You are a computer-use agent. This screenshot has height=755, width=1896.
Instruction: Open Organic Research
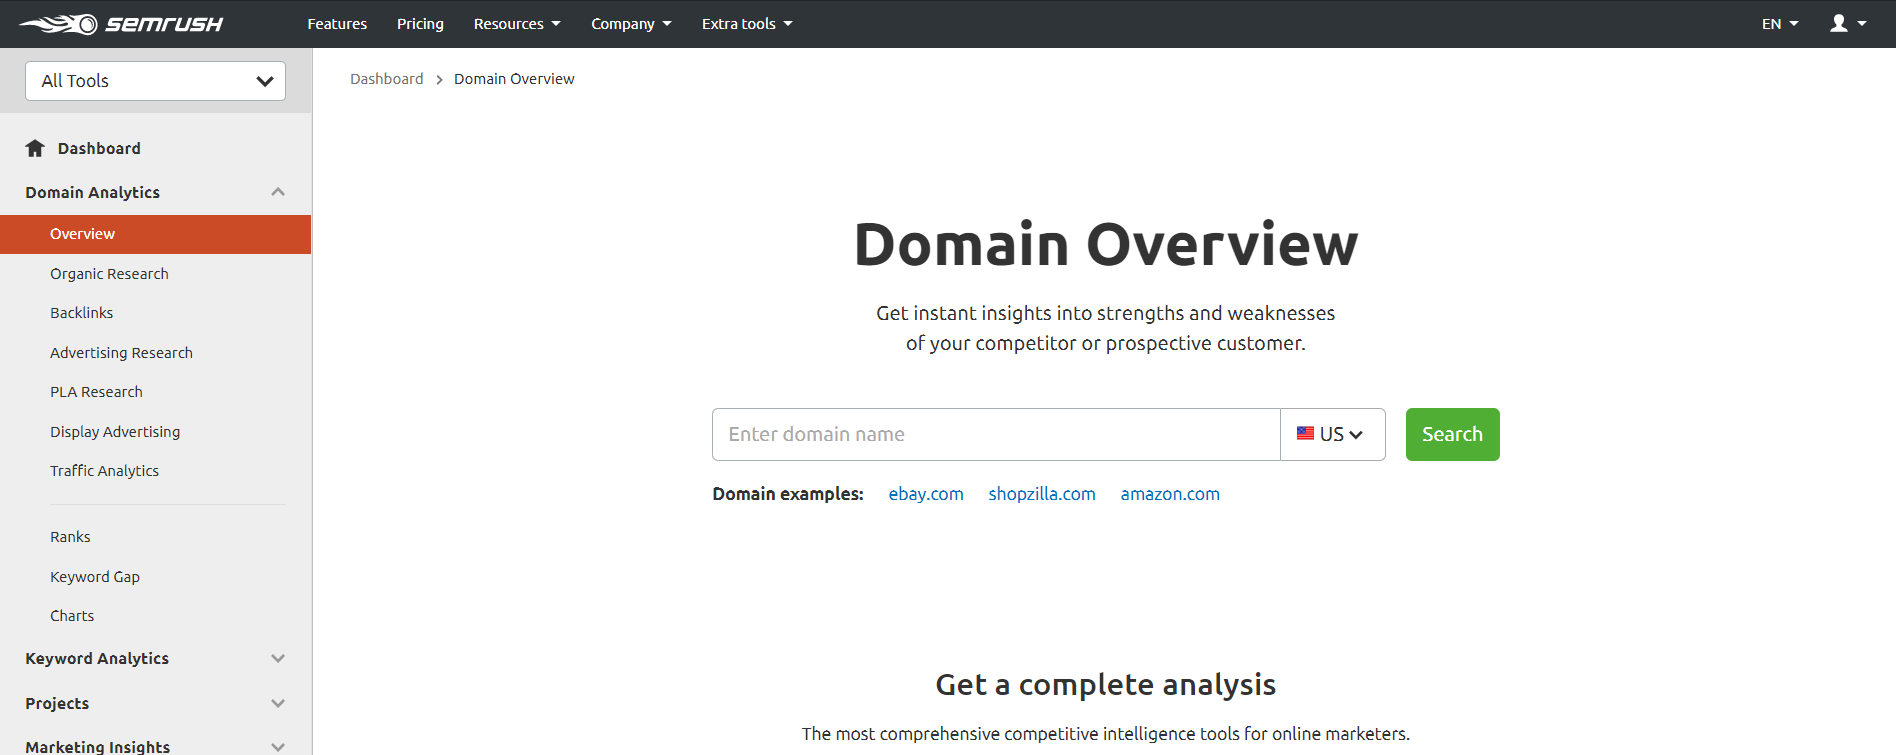click(x=109, y=274)
